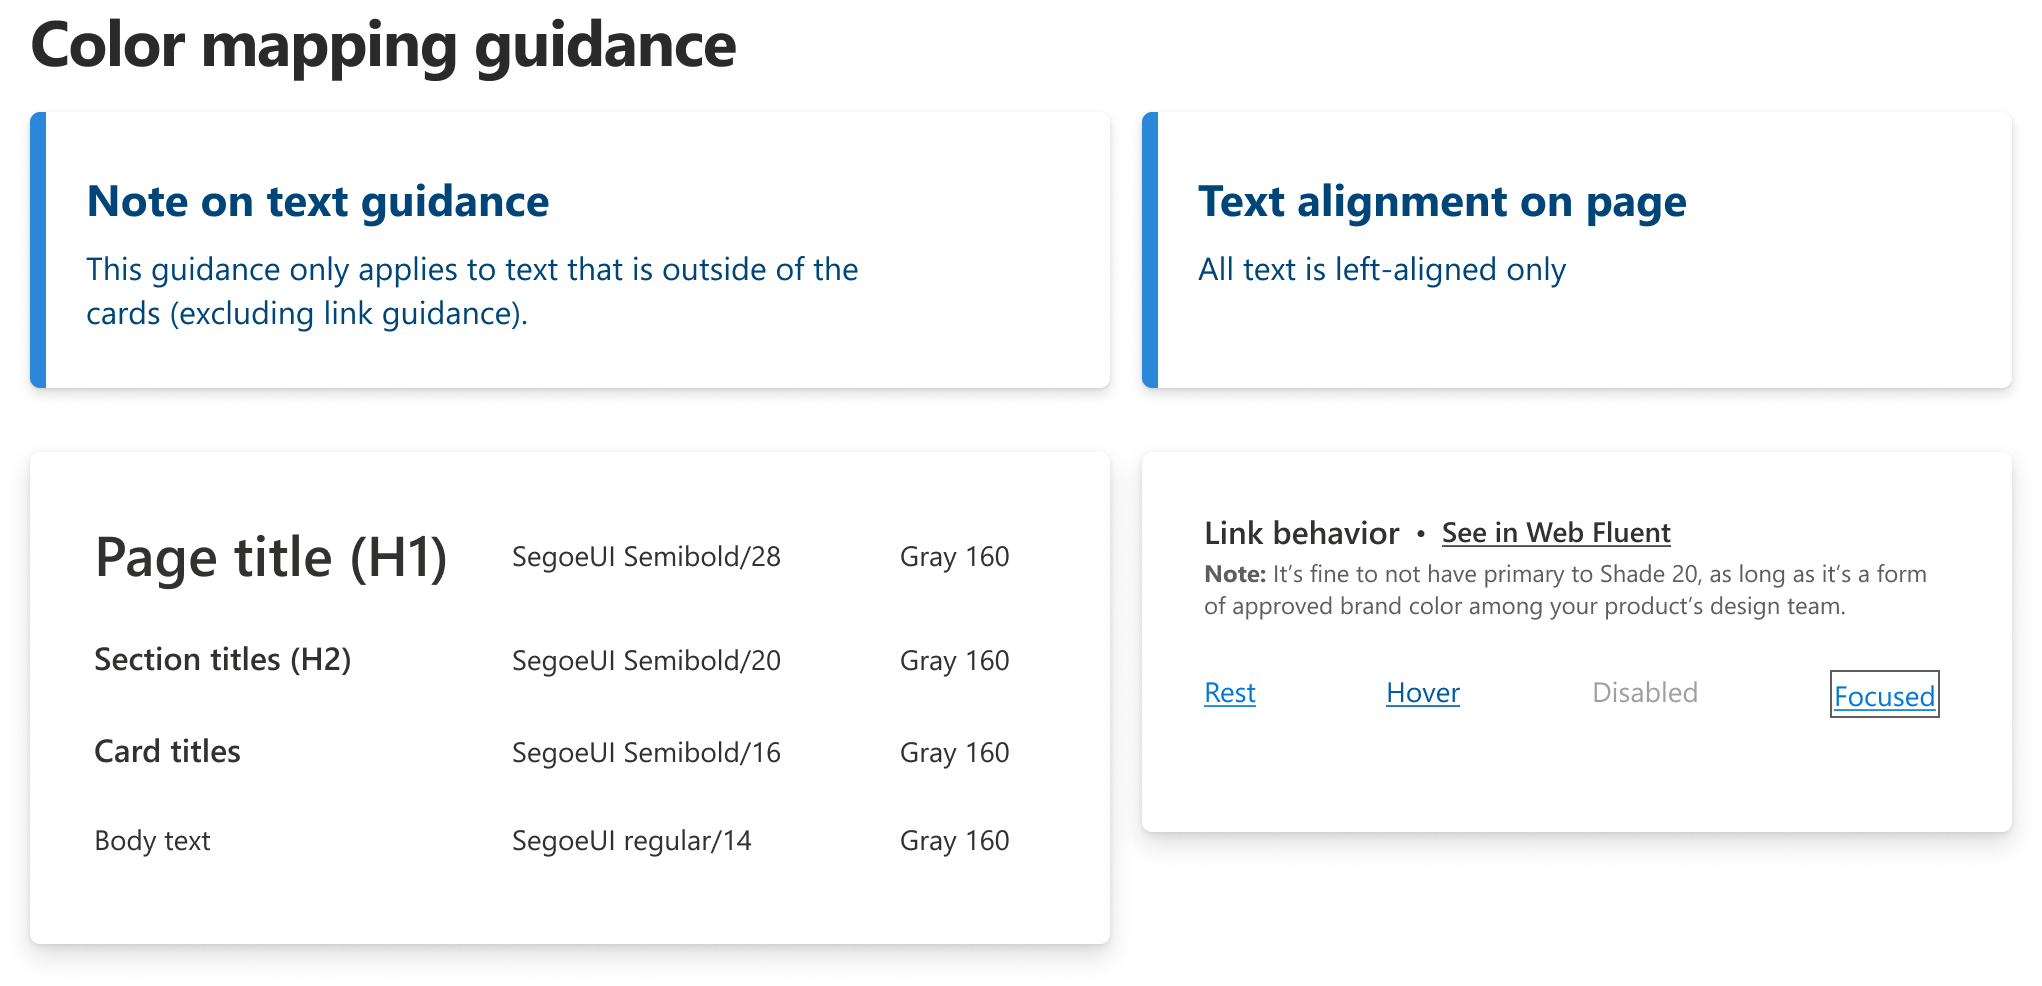This screenshot has width=2042, height=986.
Task: Open the See in Web Fluent link
Action: pyautogui.click(x=1555, y=533)
